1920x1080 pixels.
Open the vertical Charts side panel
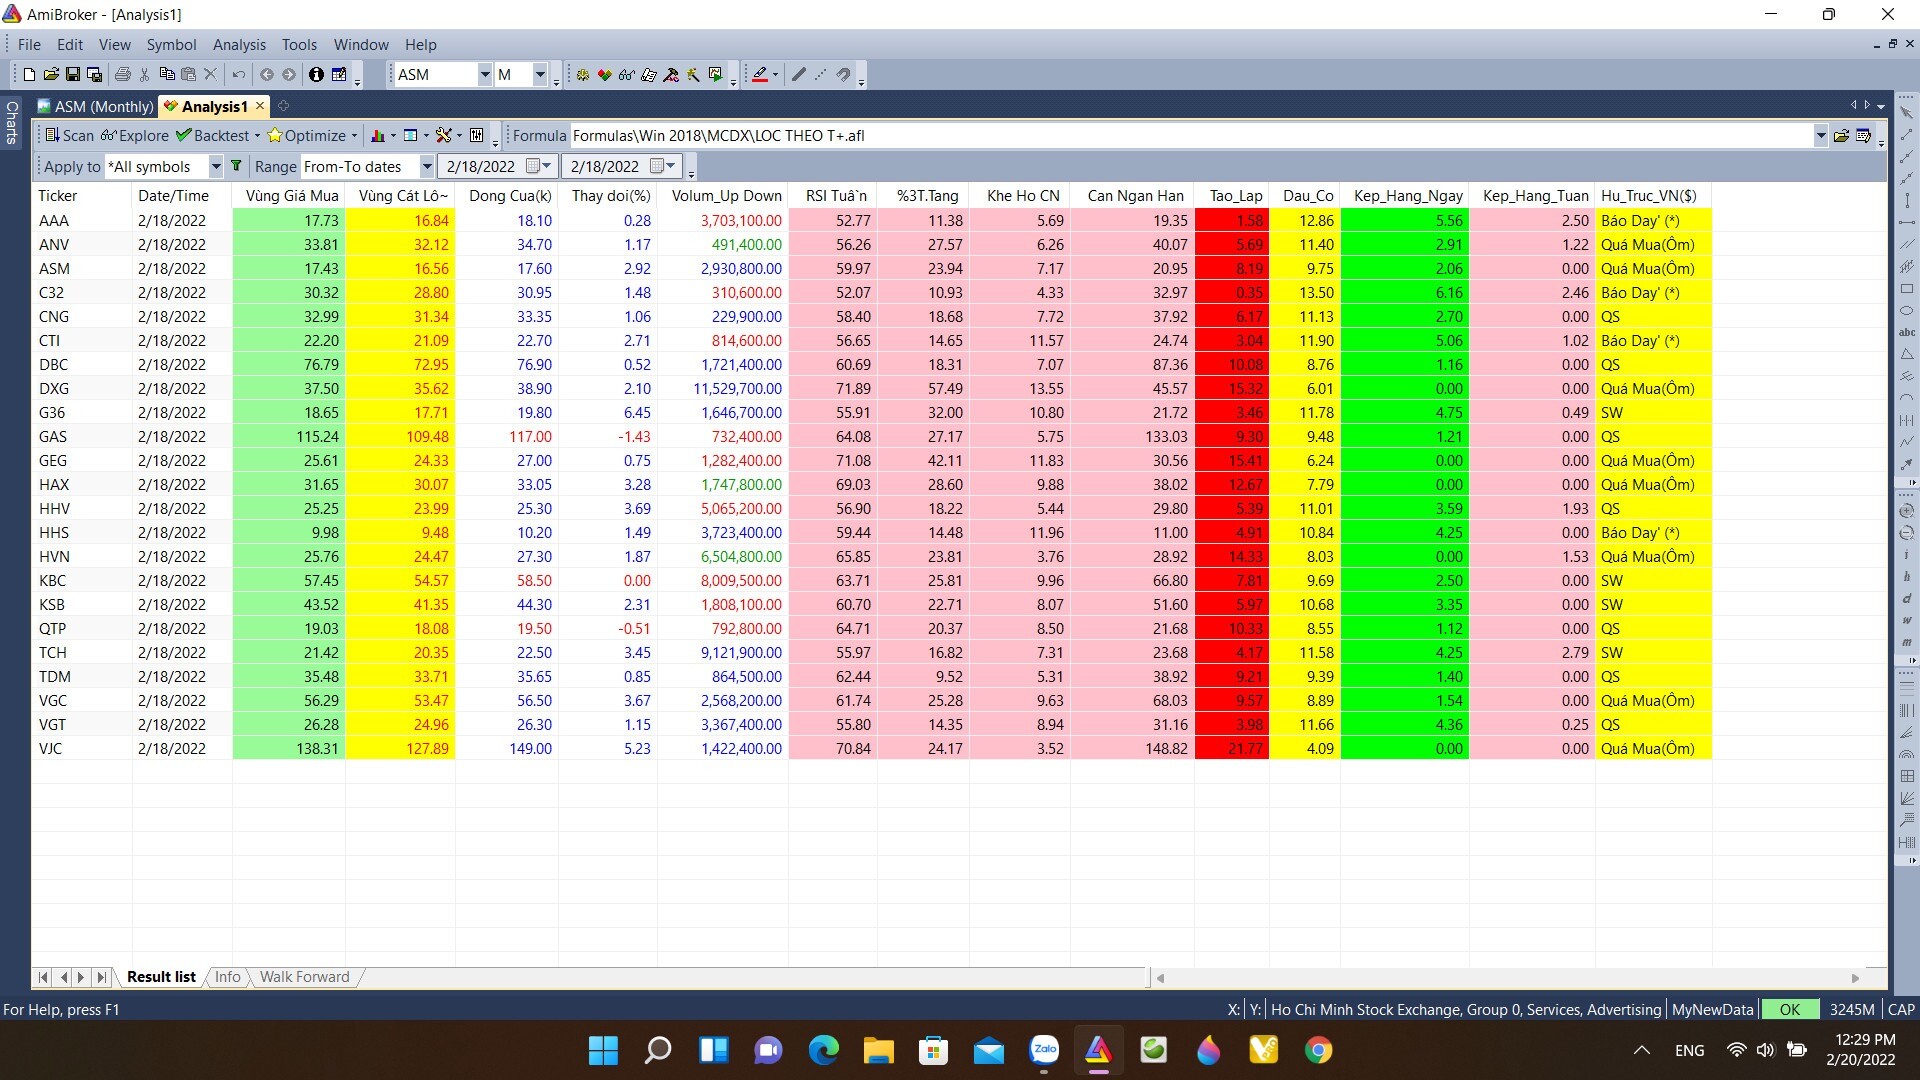pyautogui.click(x=11, y=122)
